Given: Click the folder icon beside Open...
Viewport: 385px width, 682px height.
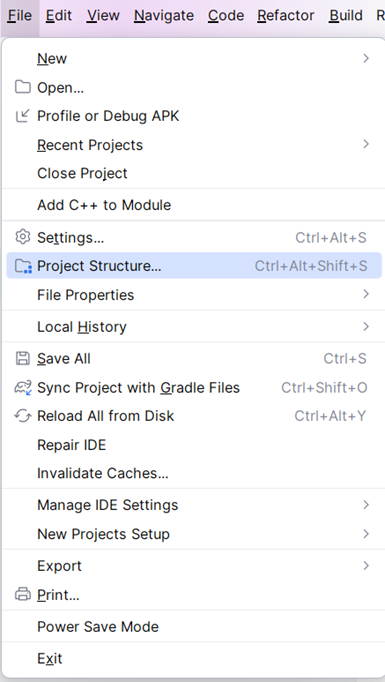Looking at the screenshot, I should pos(23,87).
